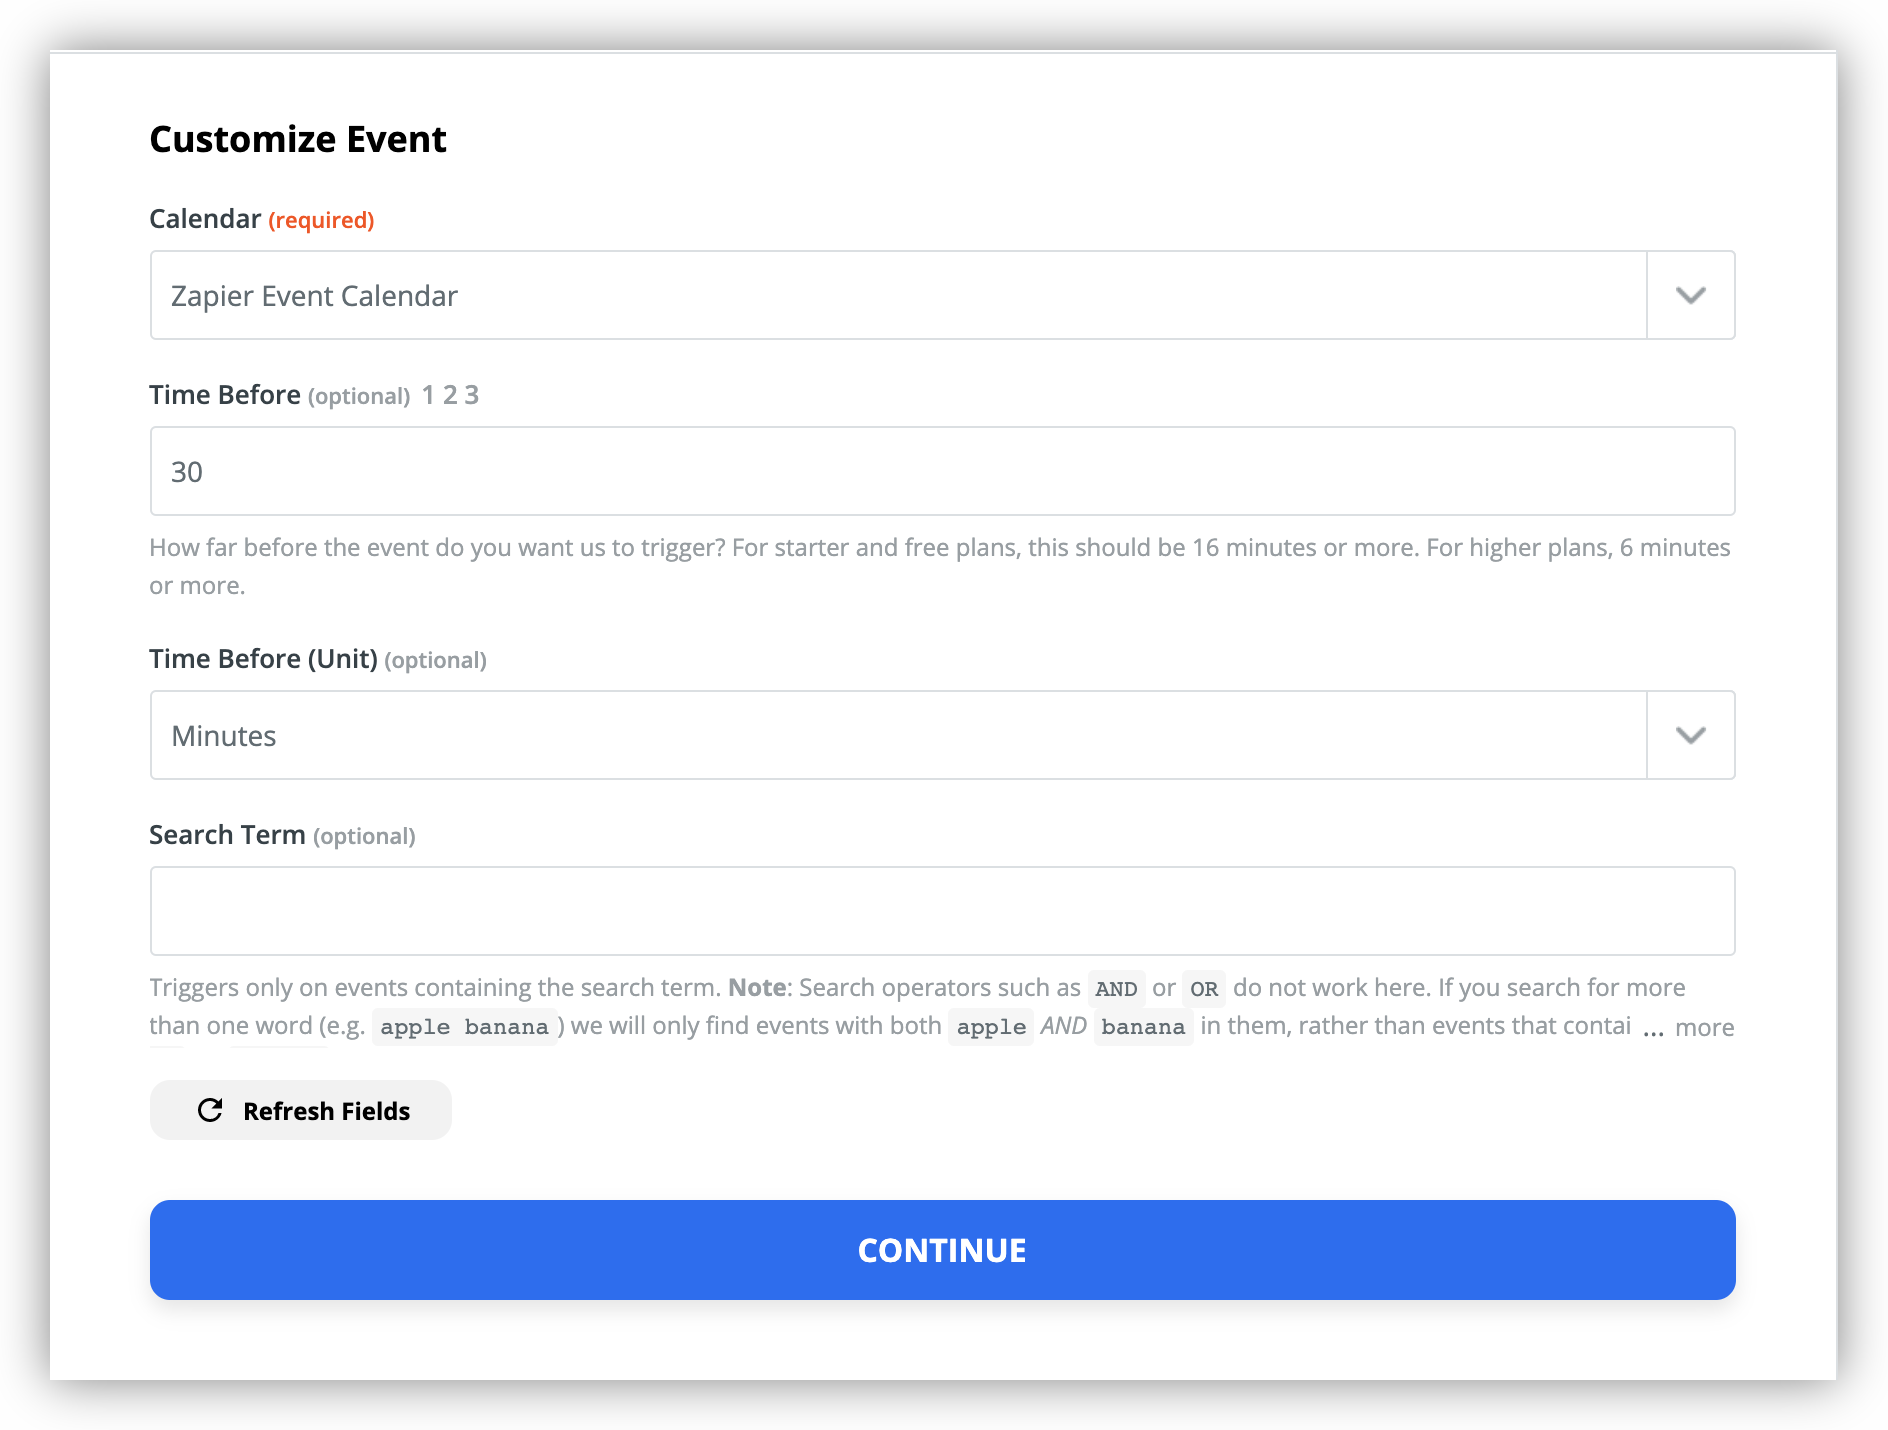Click the Minutes value in the unit field
The image size is (1888, 1430).
[x=224, y=736]
